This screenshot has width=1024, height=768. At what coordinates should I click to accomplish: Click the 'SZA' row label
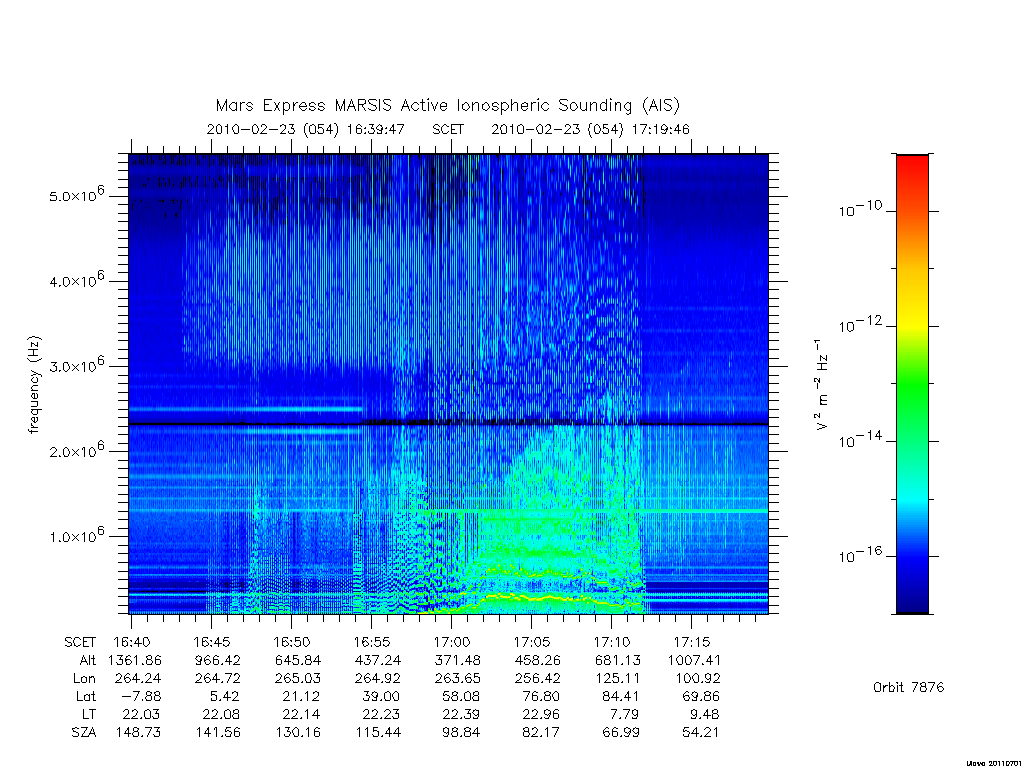click(x=84, y=733)
